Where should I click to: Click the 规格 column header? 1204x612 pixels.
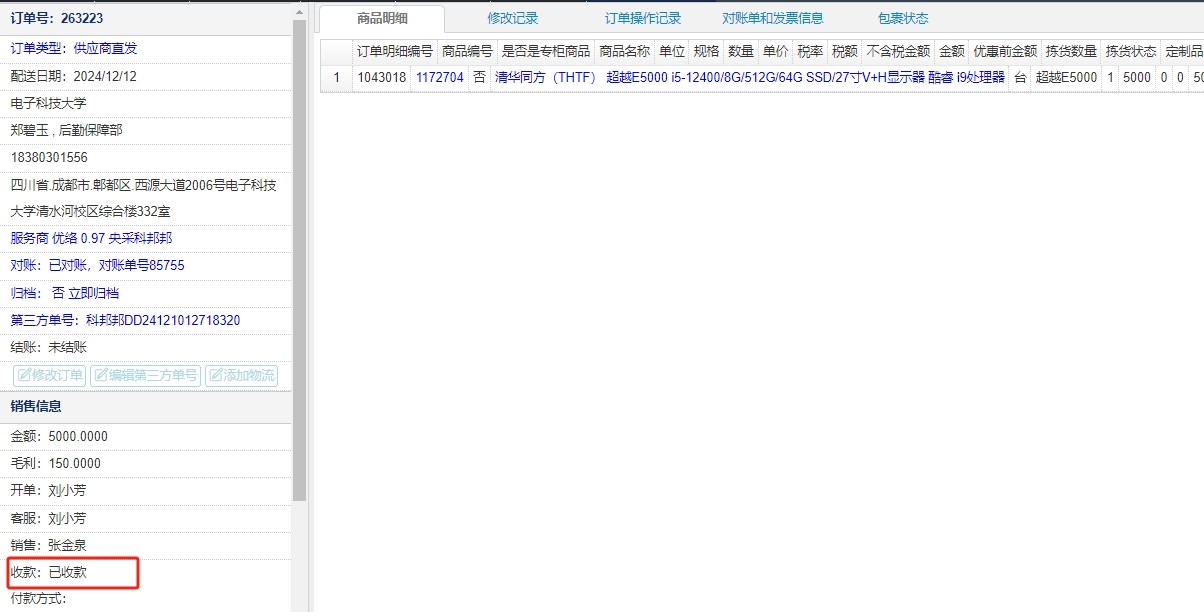706,51
